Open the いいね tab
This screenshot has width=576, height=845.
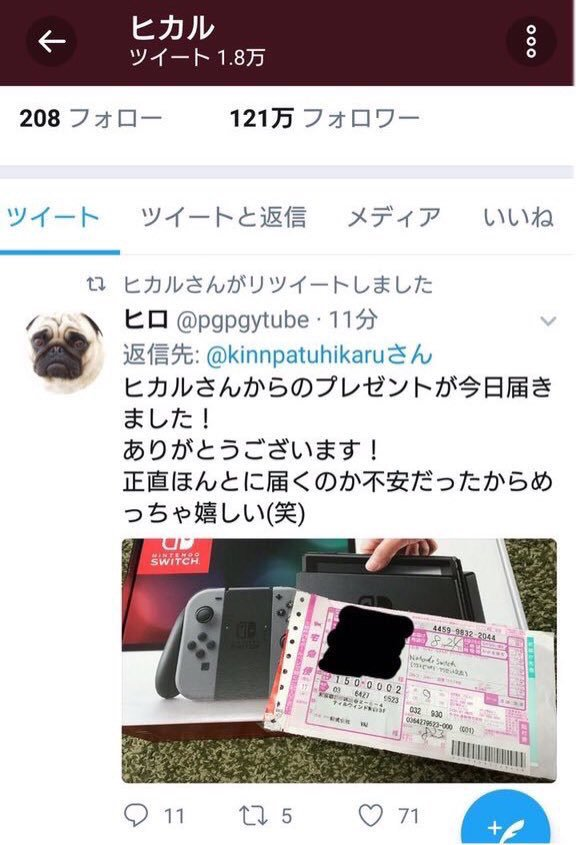click(x=518, y=217)
